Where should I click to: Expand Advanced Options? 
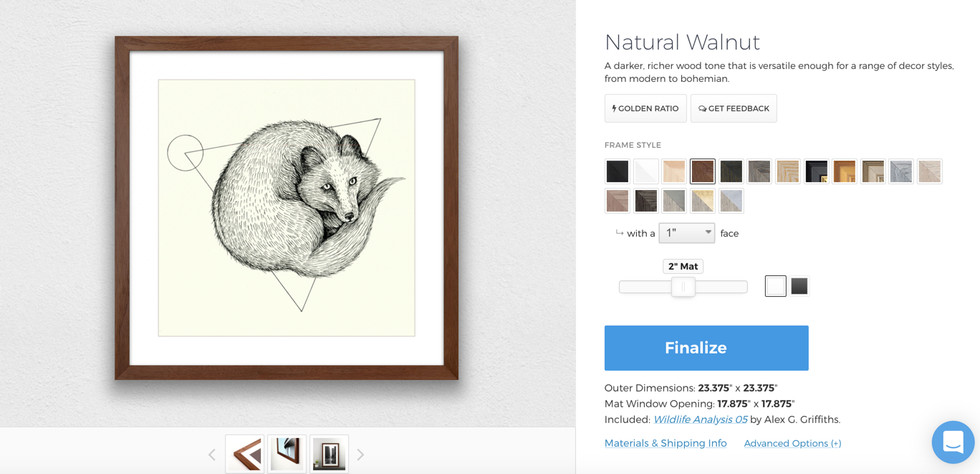(792, 443)
